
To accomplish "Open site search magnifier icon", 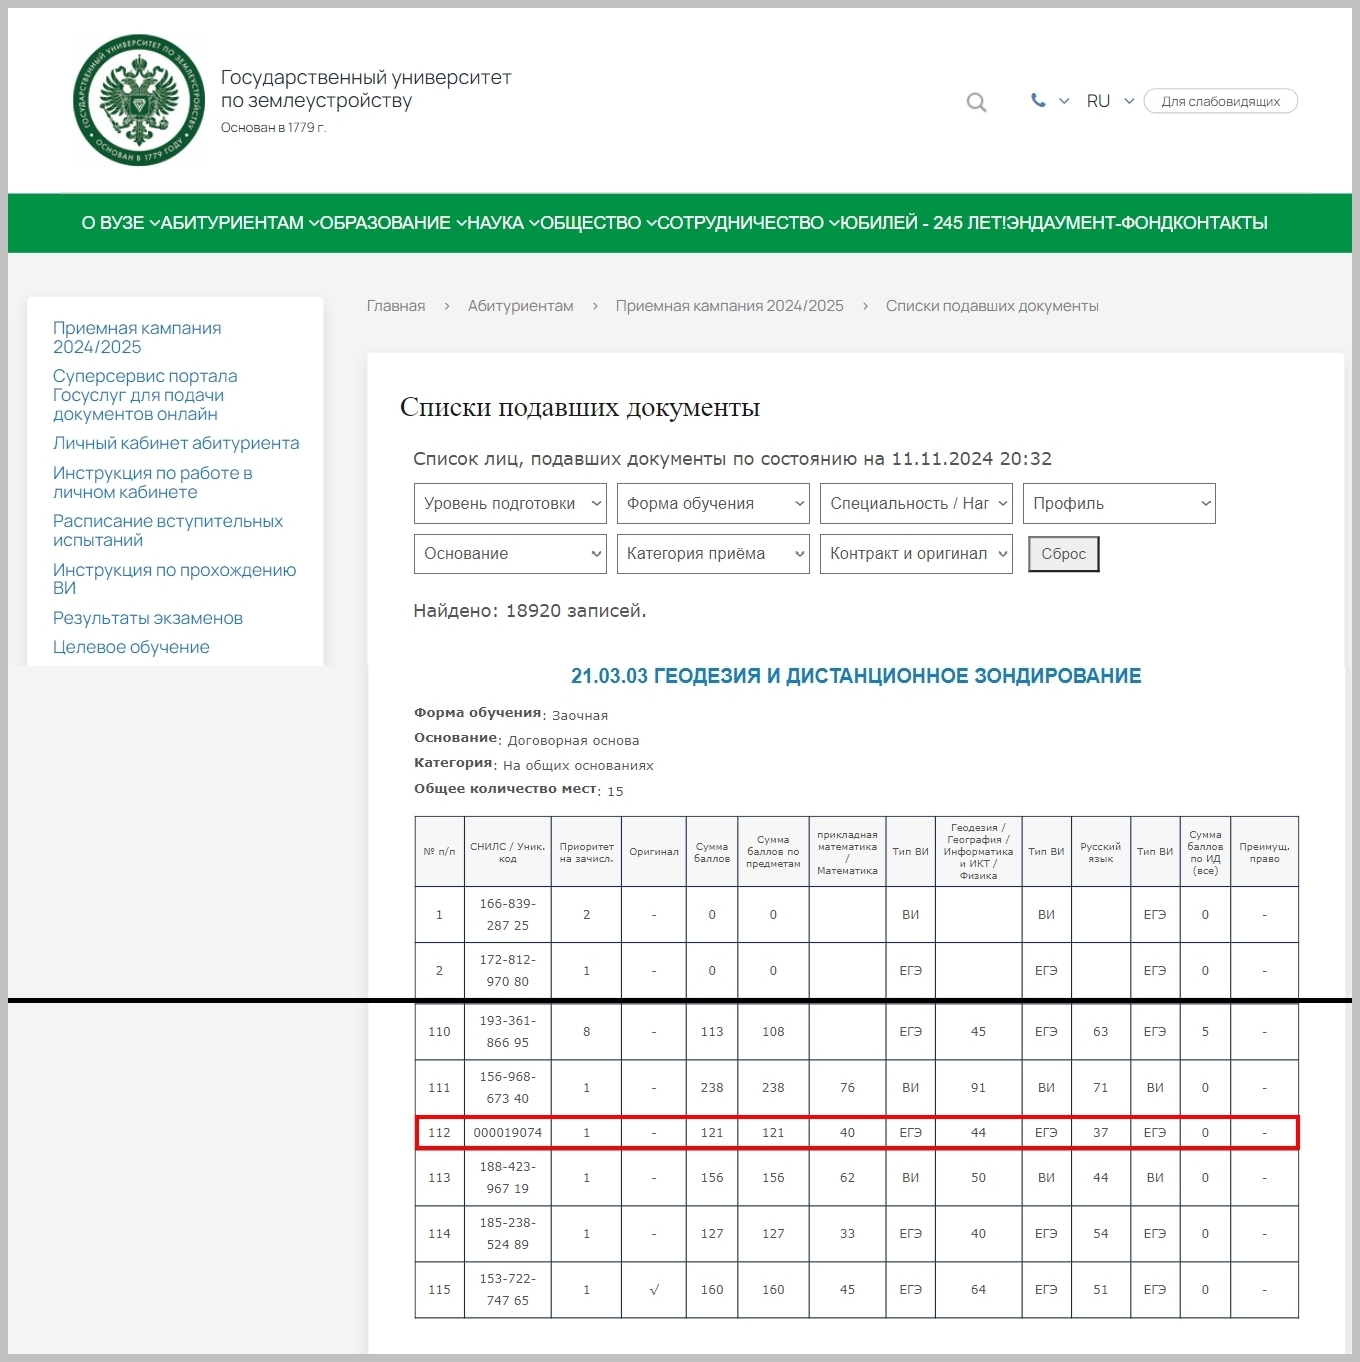I will click(976, 102).
